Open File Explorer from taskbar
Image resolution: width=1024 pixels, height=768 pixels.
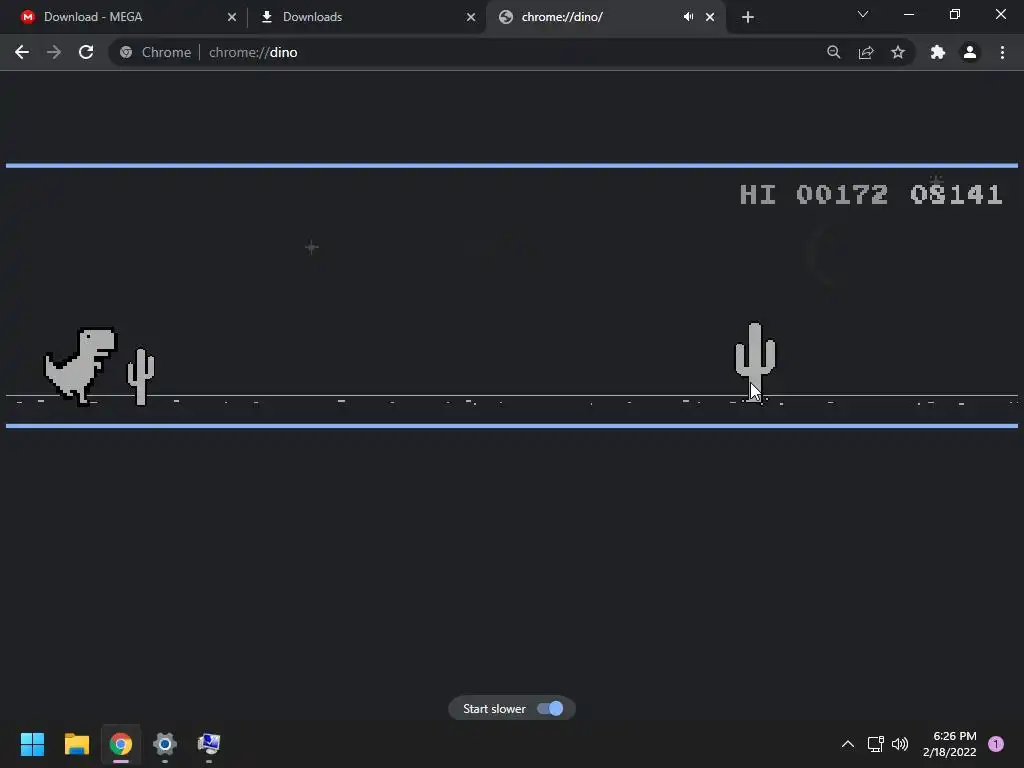coord(76,744)
